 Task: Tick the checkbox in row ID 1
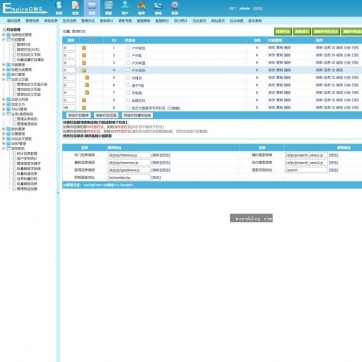(128, 48)
